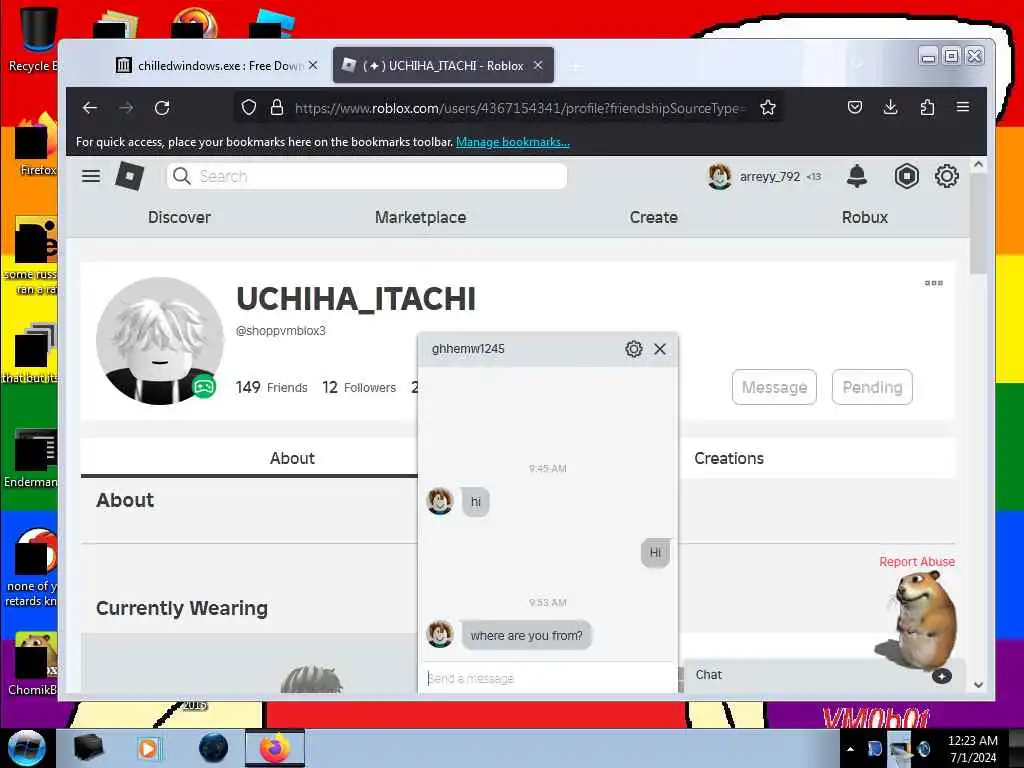Click the UCHIHA_ITACHI profile avatar picture
Viewport: 1024px width, 768px height.
point(160,341)
